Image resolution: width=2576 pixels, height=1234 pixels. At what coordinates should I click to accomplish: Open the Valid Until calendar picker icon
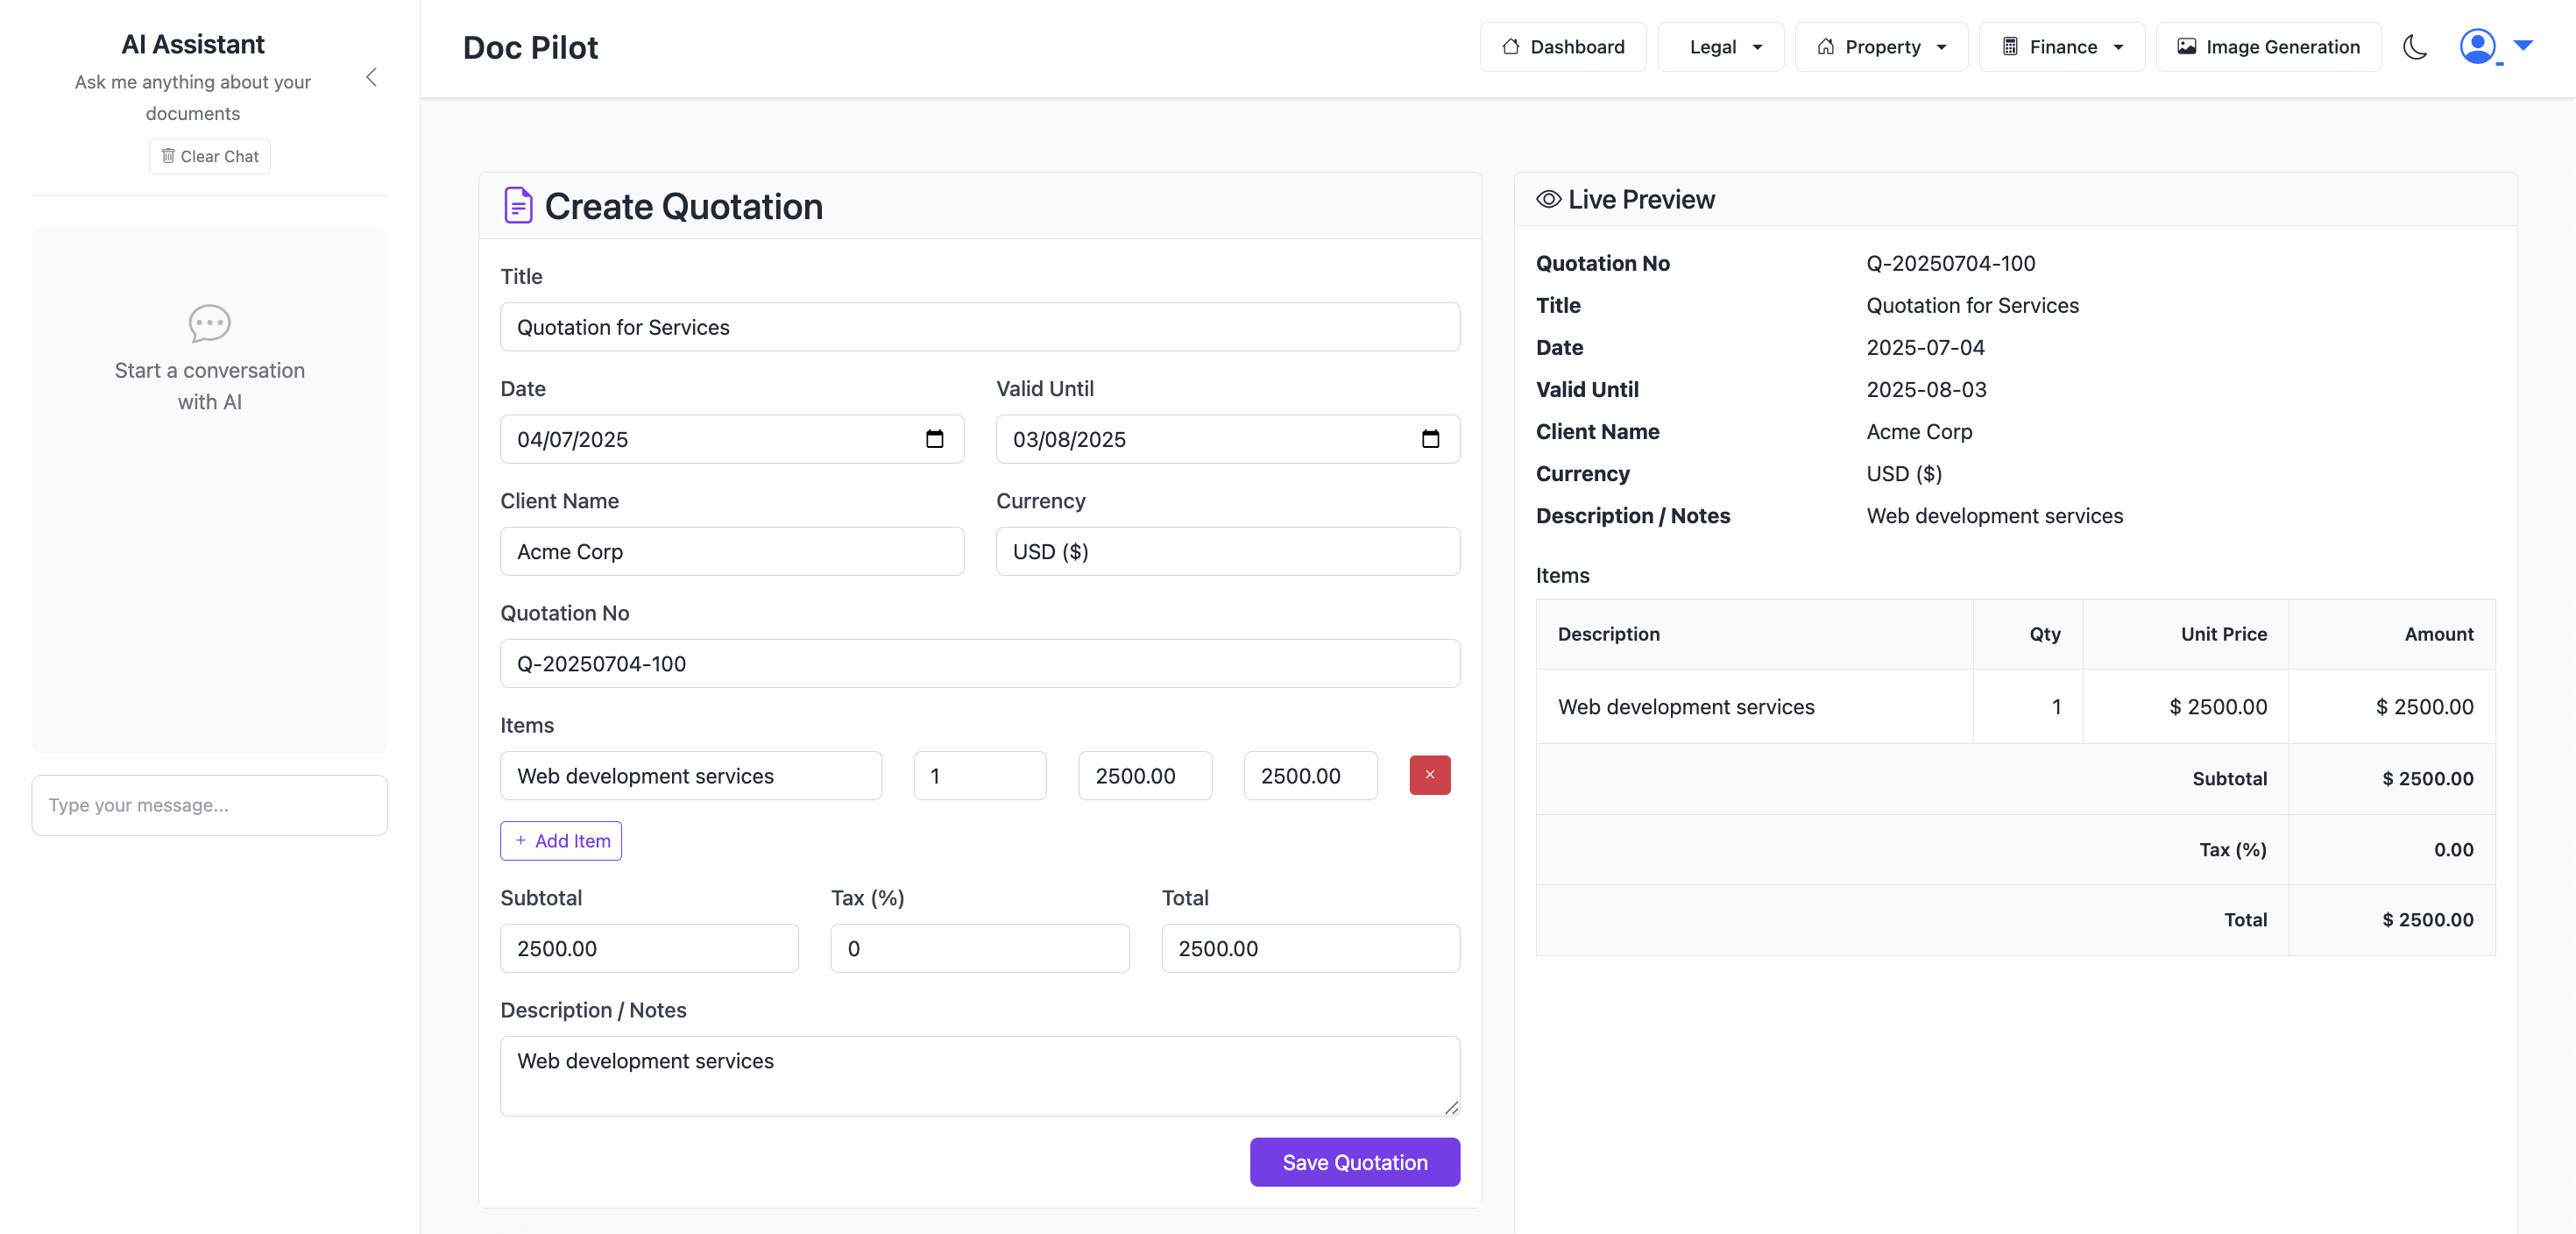pos(1430,439)
